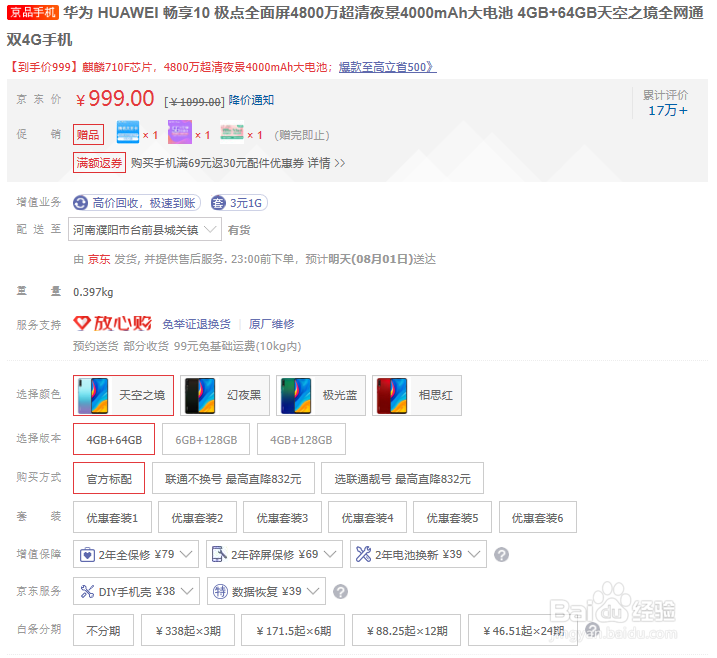The width and height of the screenshot is (717, 658).
Task: Open 爆款至高立省500 promotion link
Action: [x=387, y=67]
